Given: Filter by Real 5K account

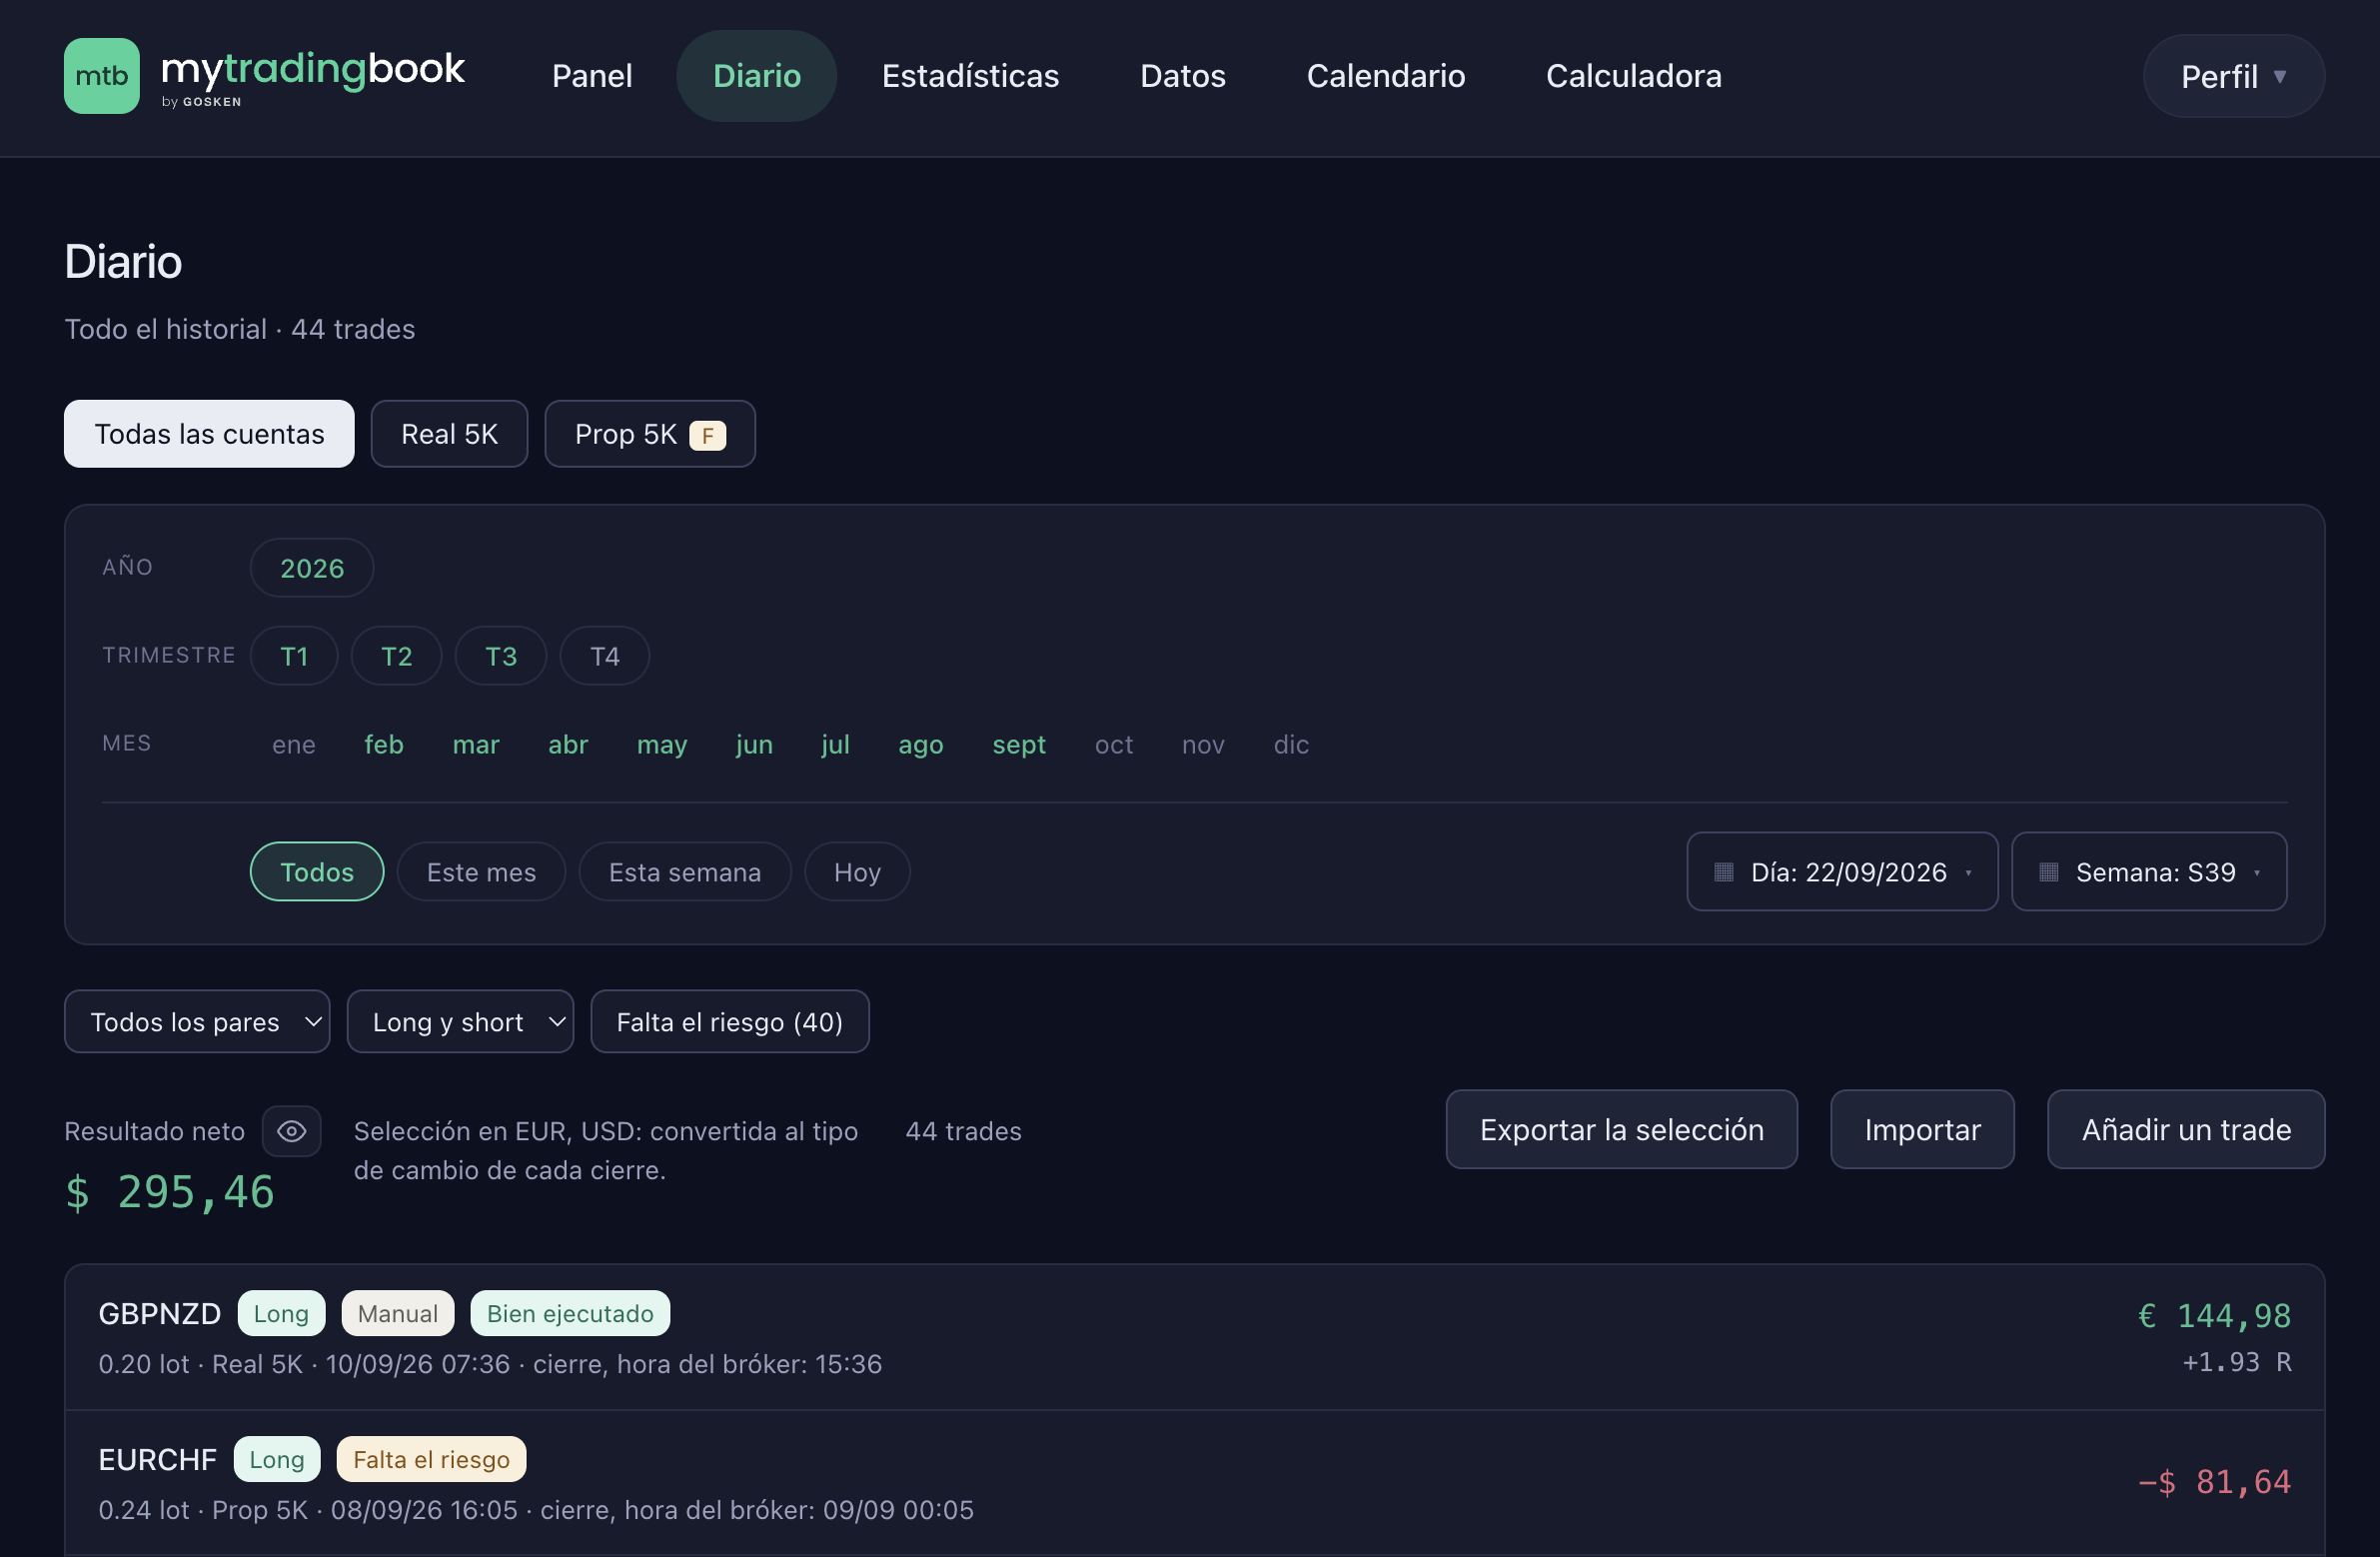Looking at the screenshot, I should click(x=449, y=434).
